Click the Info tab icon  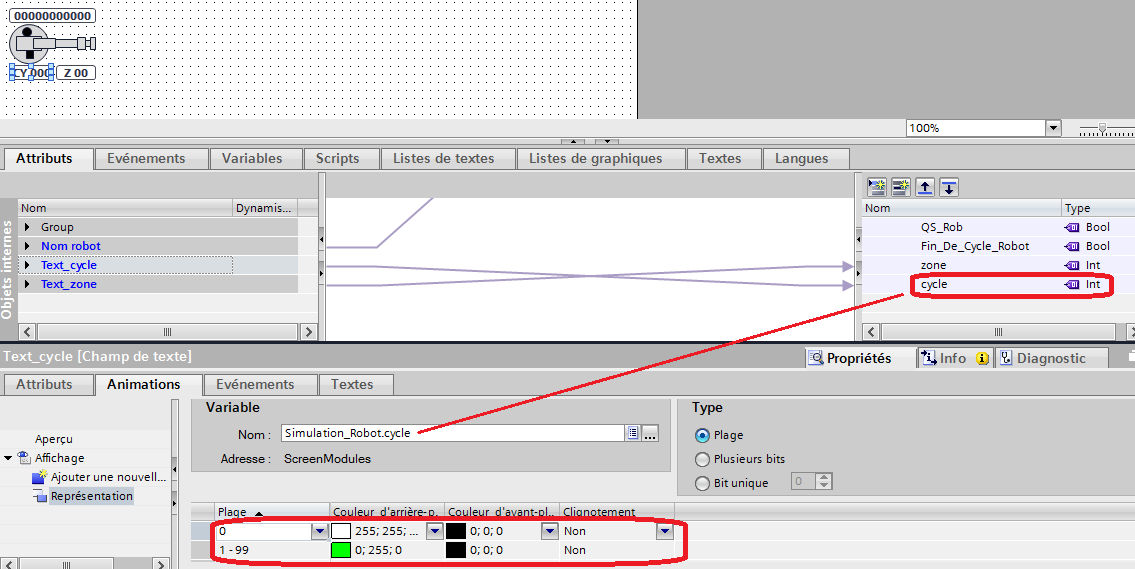pos(929,358)
